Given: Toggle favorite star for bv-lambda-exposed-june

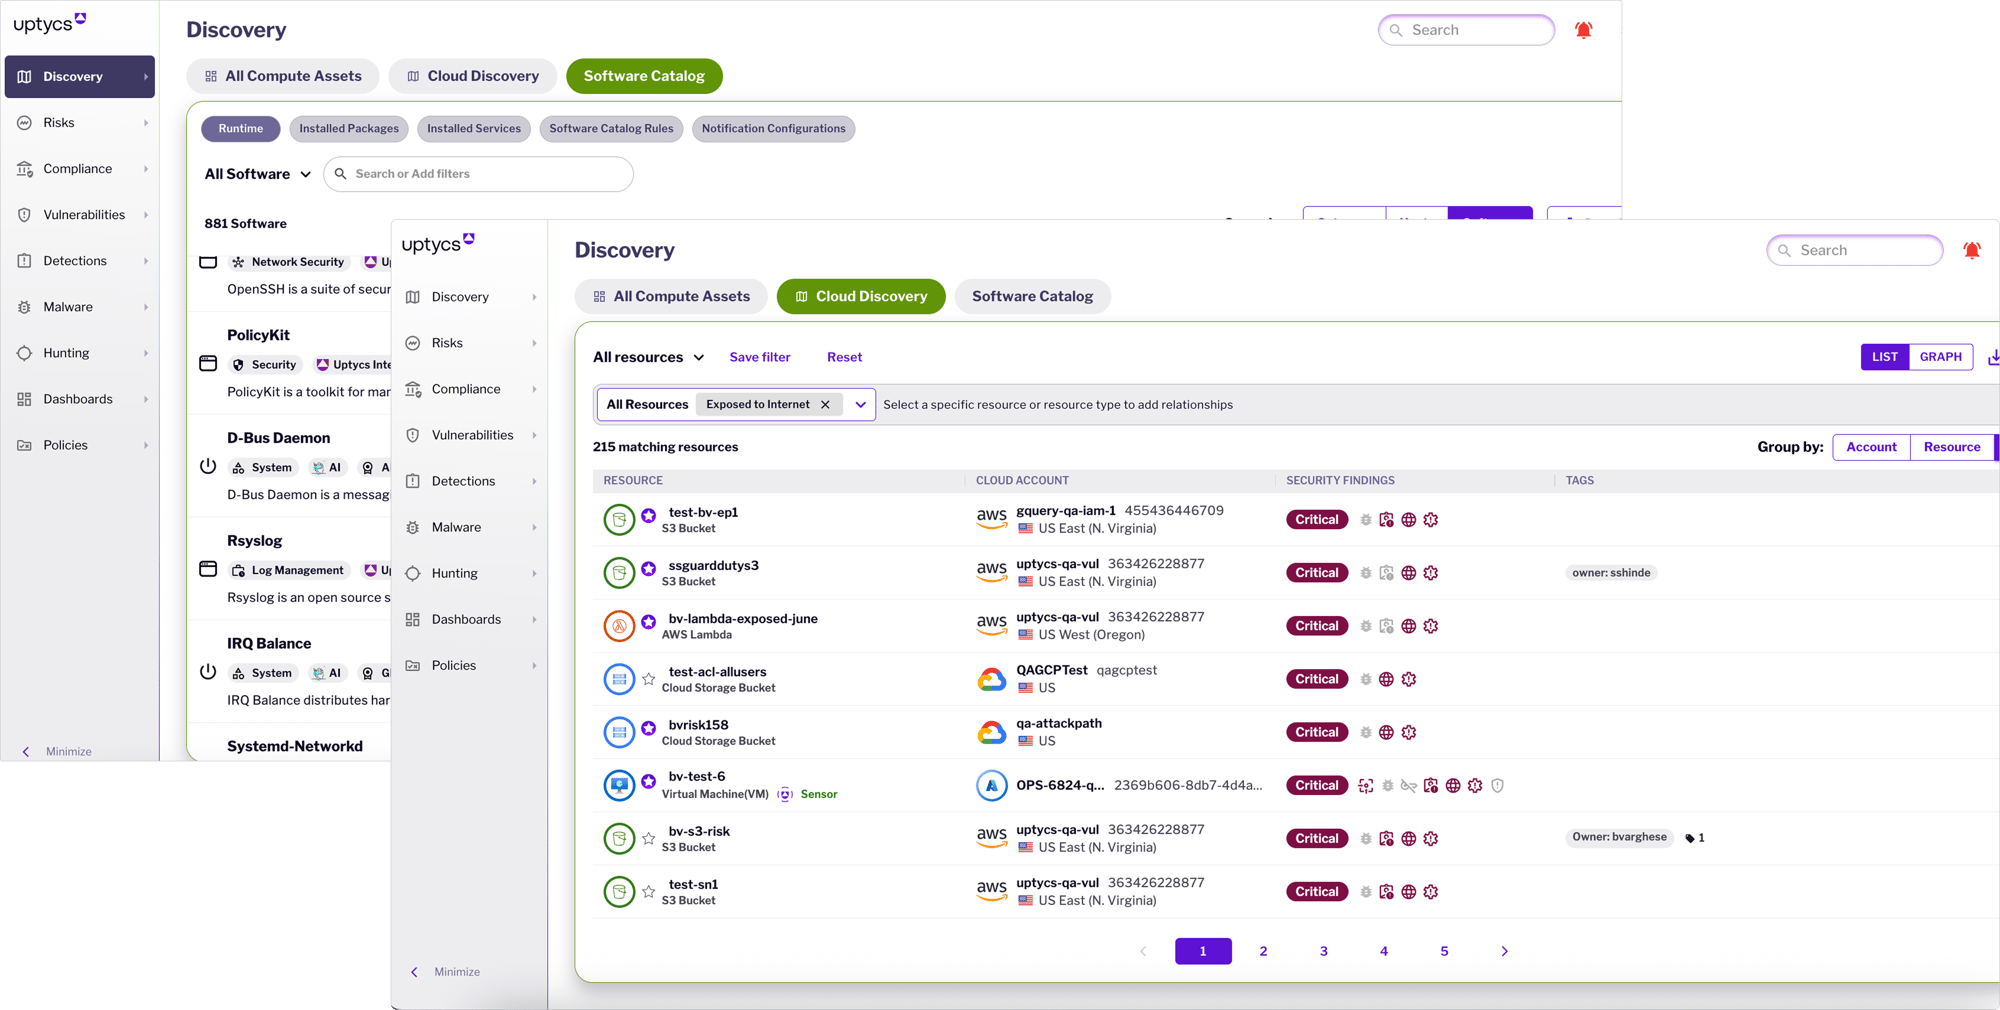Looking at the screenshot, I should point(649,622).
